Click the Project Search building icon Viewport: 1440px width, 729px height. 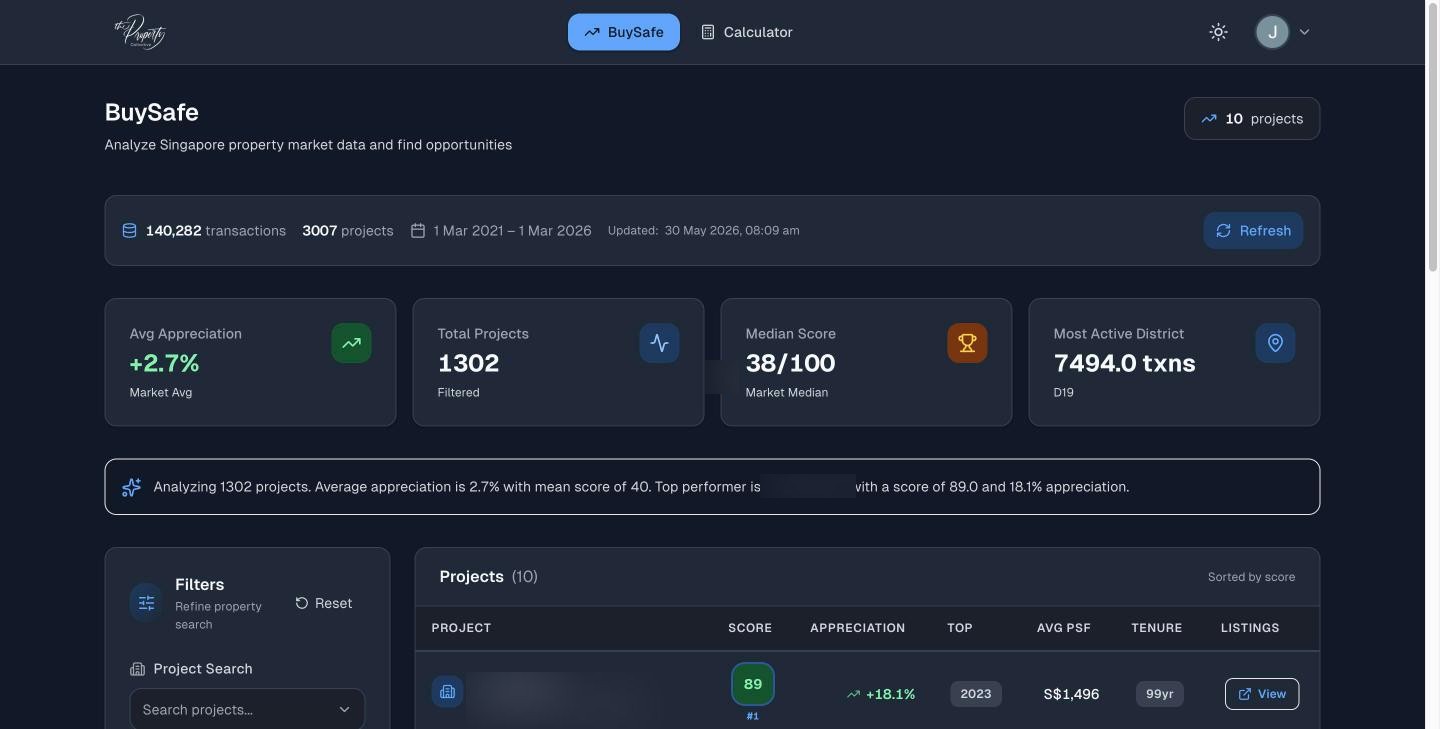coord(137,669)
